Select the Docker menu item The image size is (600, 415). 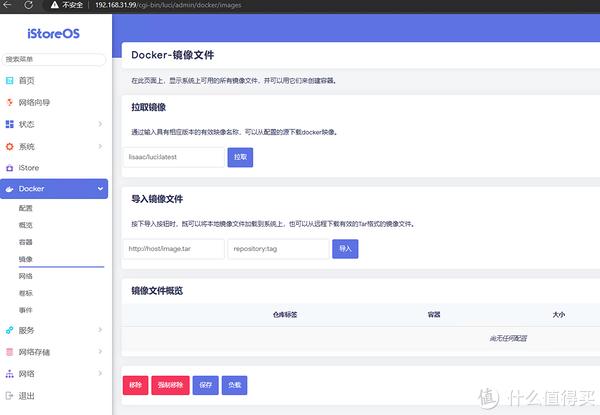54,189
